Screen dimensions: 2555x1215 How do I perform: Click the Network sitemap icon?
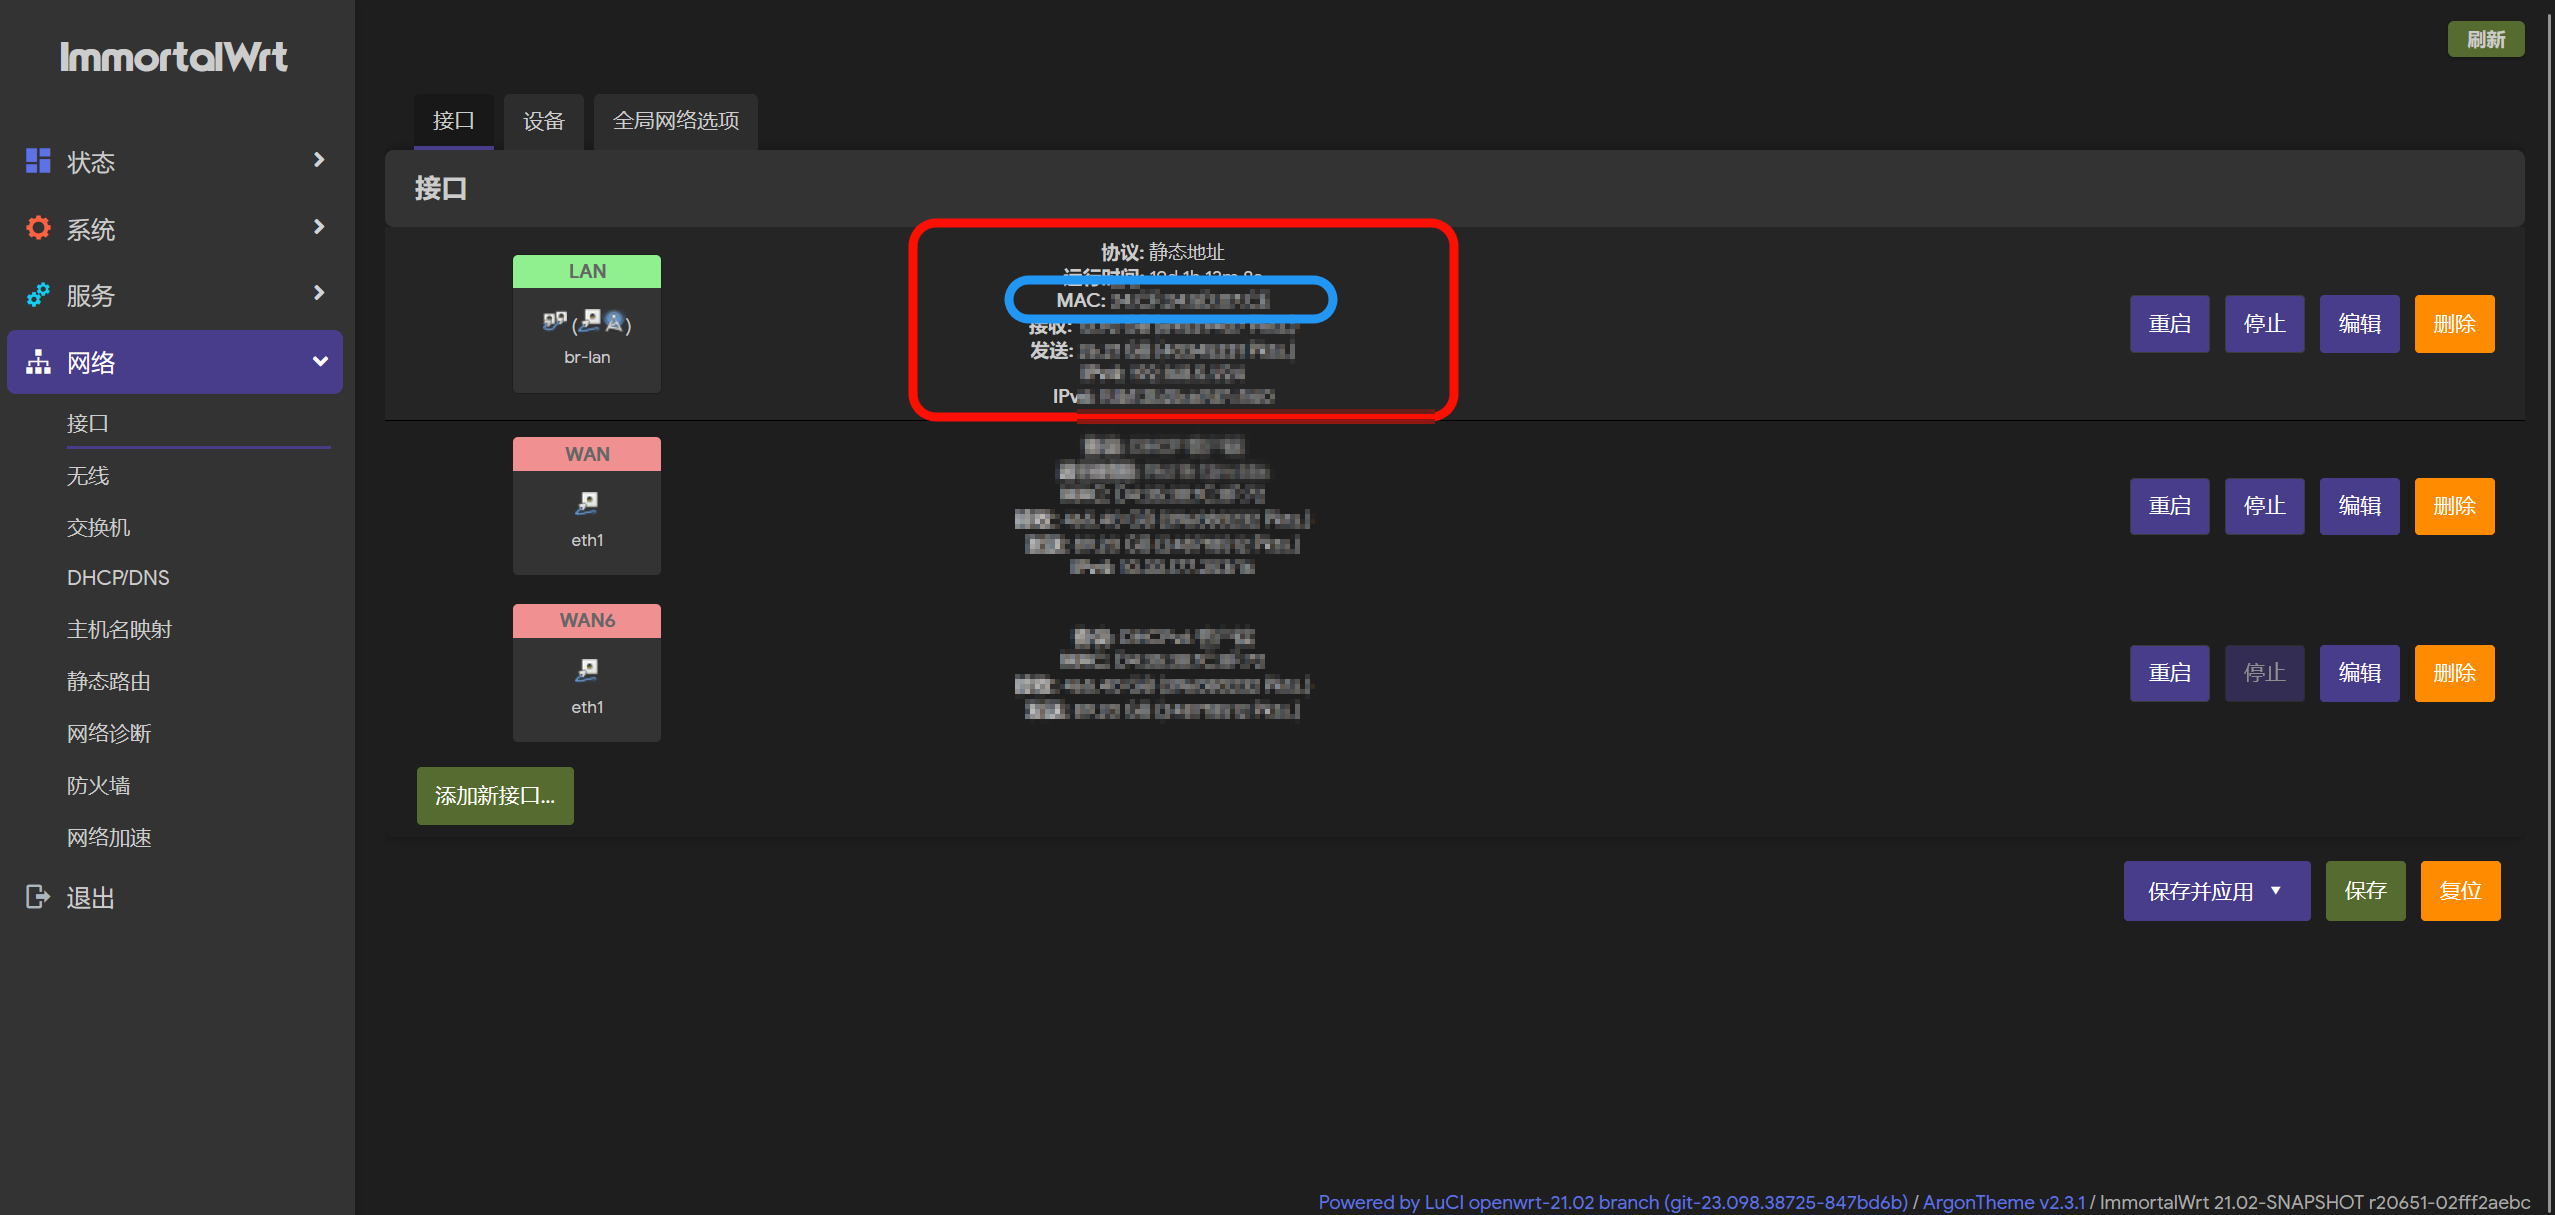pyautogui.click(x=38, y=362)
